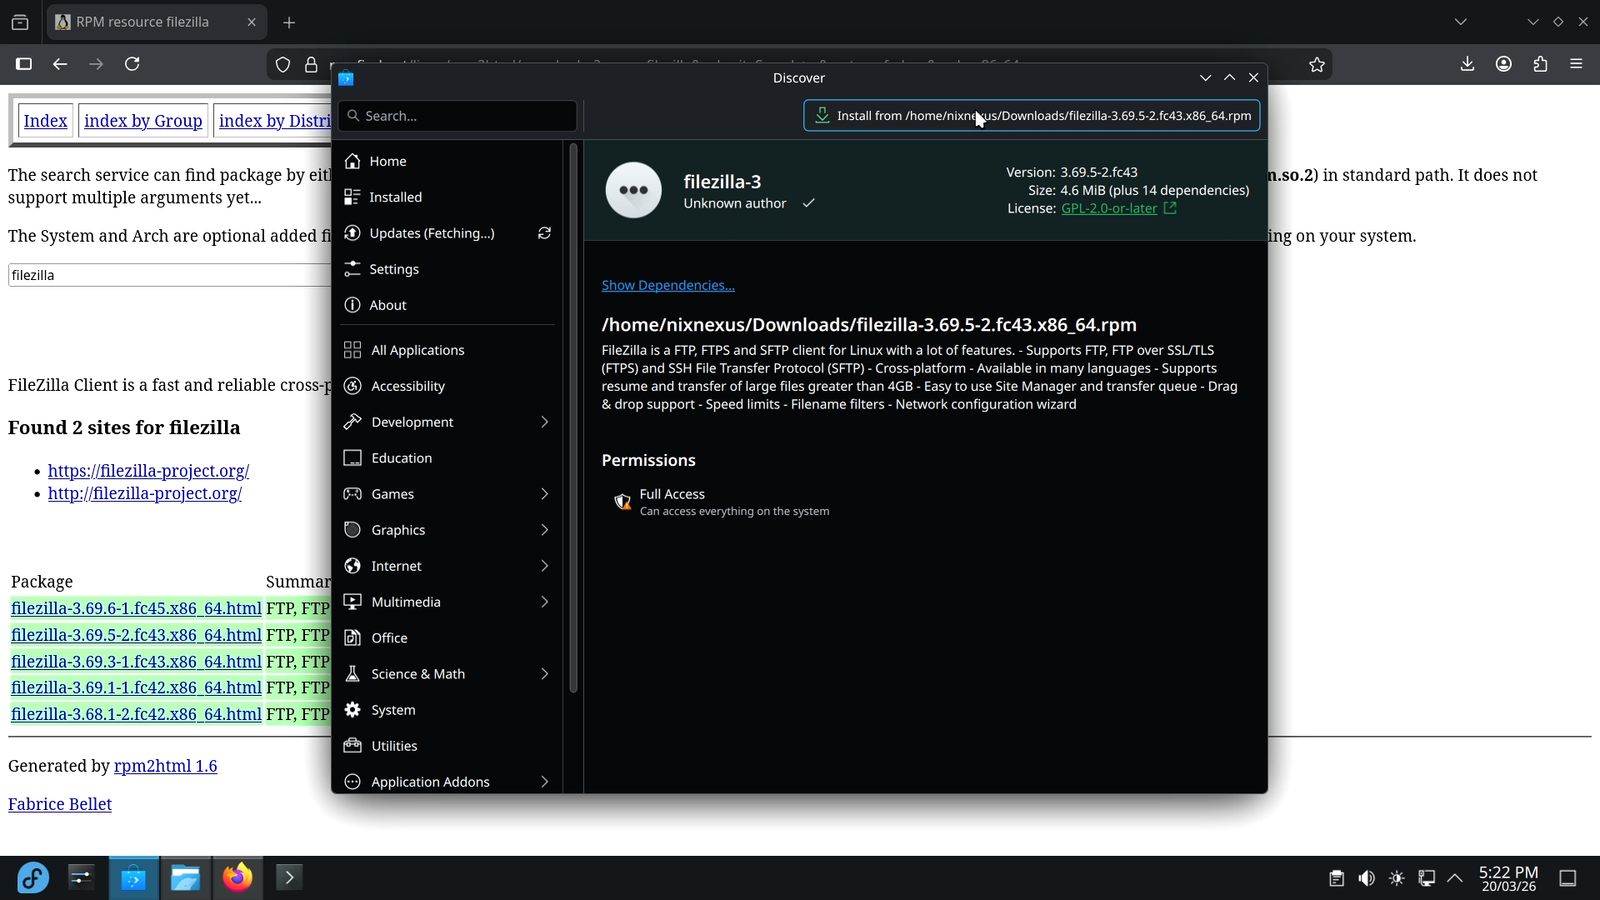The width and height of the screenshot is (1600, 900).
Task: Reload the Firefox page
Action: [x=132, y=64]
